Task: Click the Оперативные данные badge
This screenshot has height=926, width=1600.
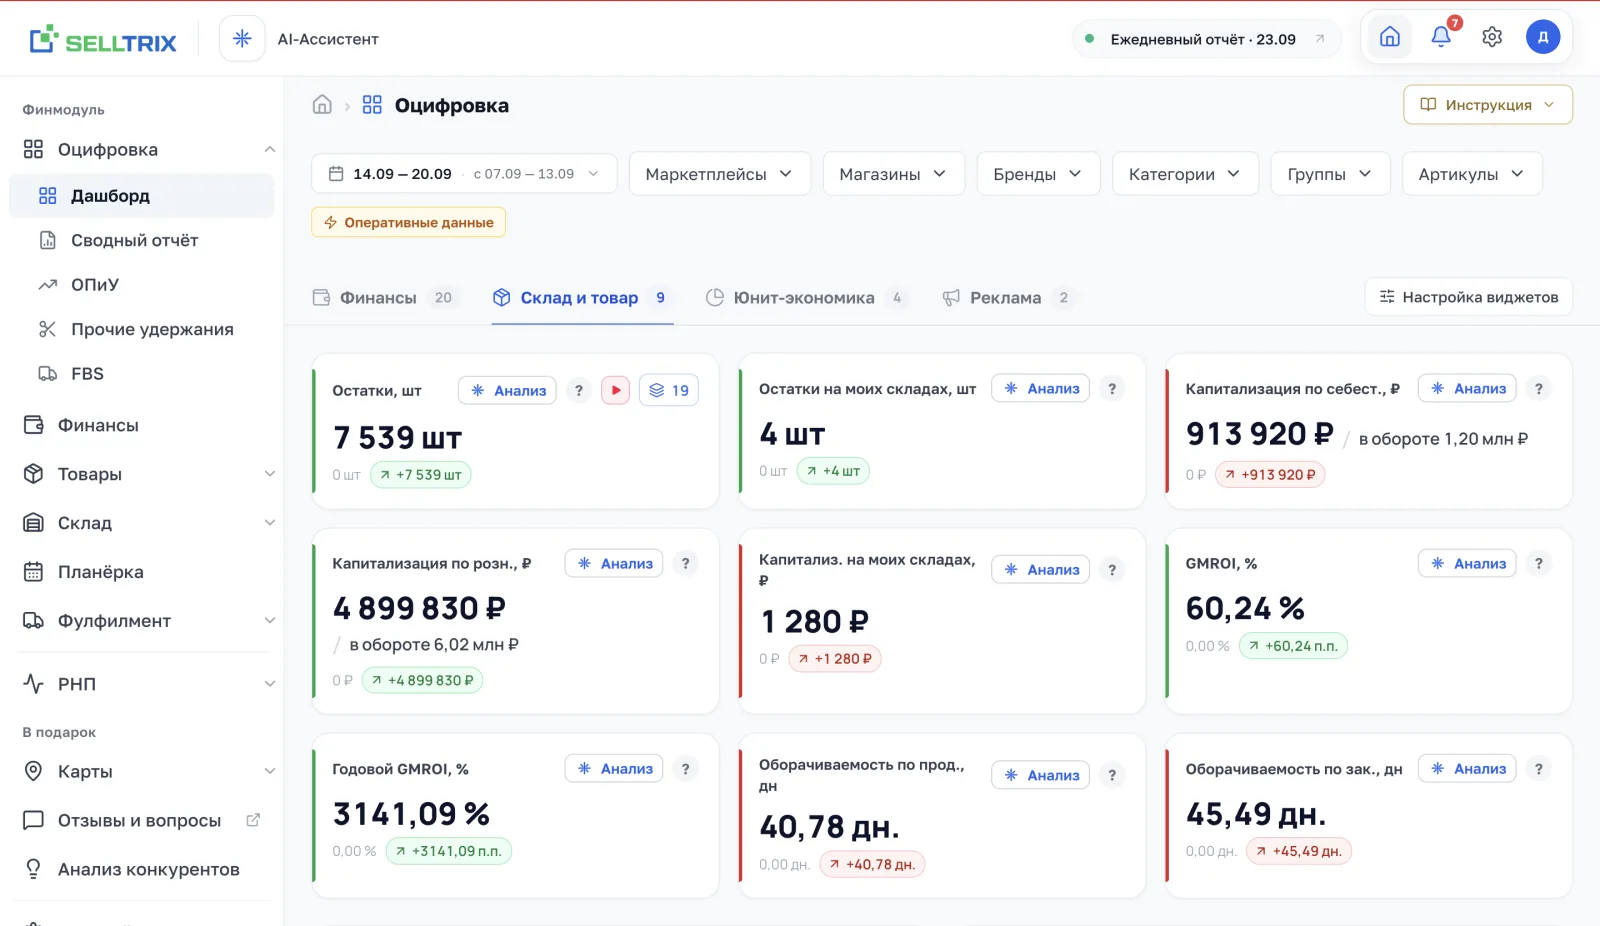Action: [408, 222]
